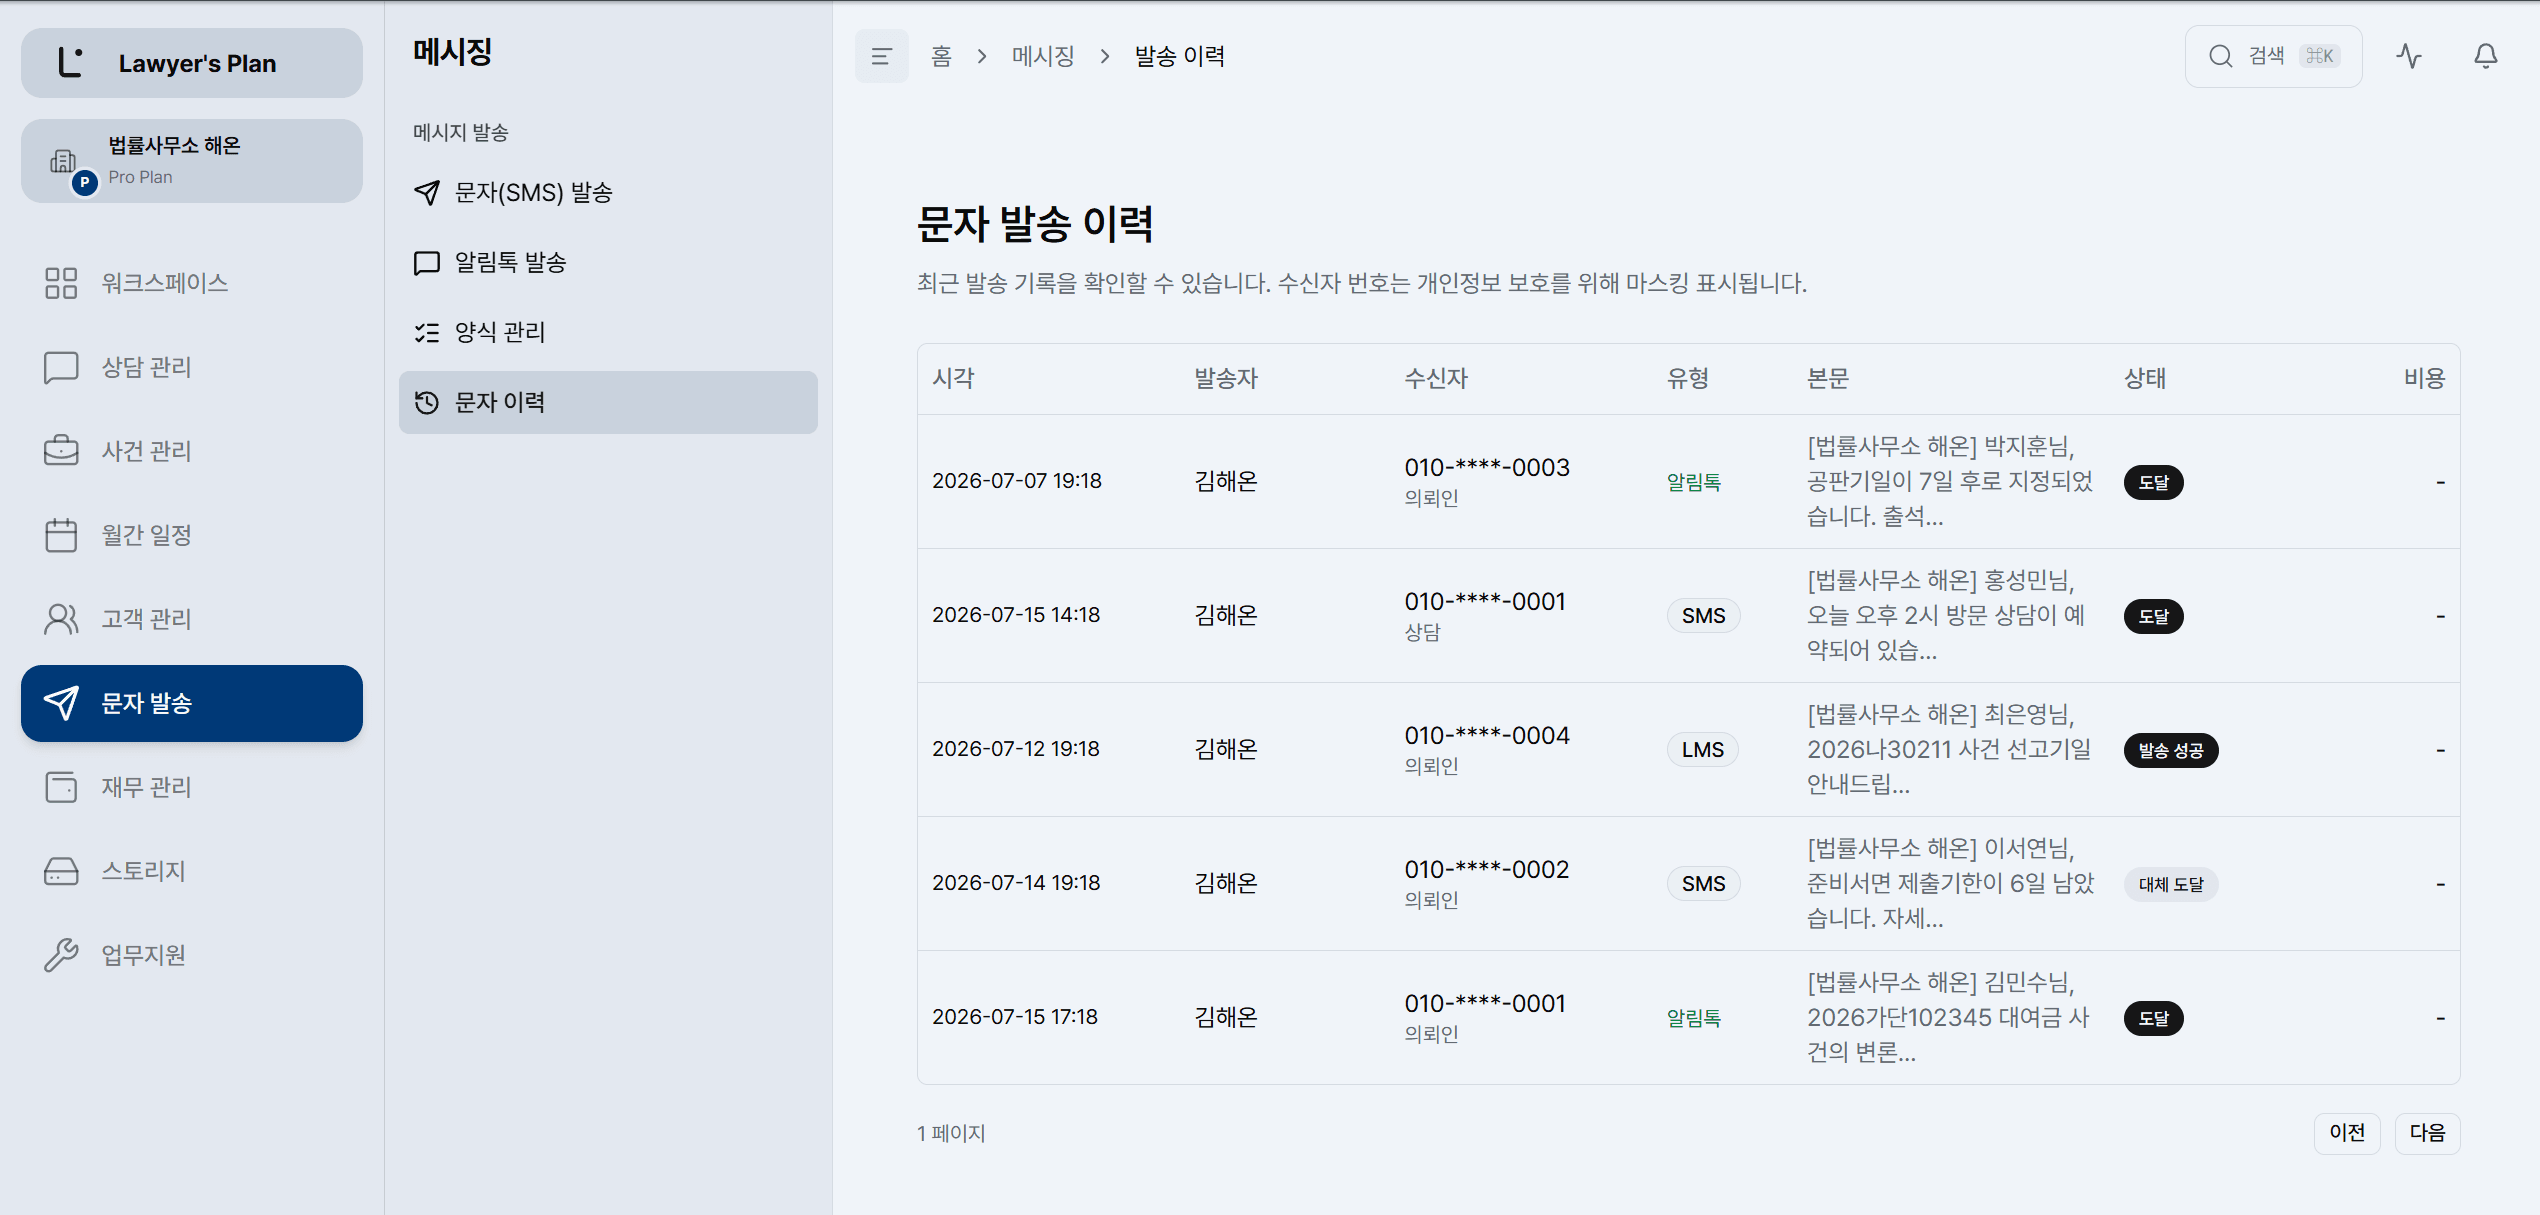Click the search magnifier icon
This screenshot has height=1215, width=2540.
click(2220, 57)
